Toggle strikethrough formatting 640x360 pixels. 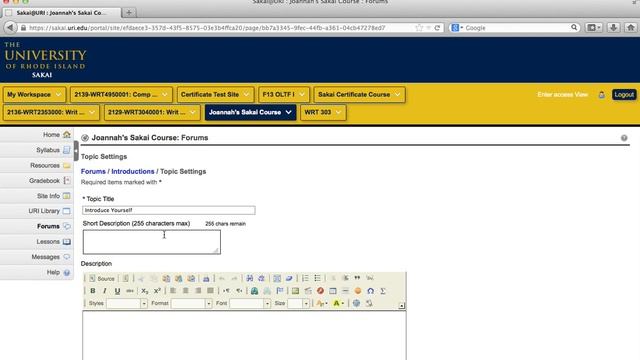[x=130, y=291]
